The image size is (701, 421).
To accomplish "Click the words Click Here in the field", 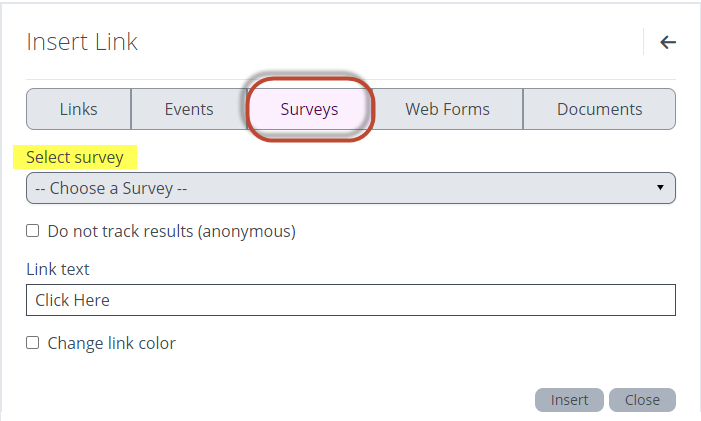I will pyautogui.click(x=72, y=300).
